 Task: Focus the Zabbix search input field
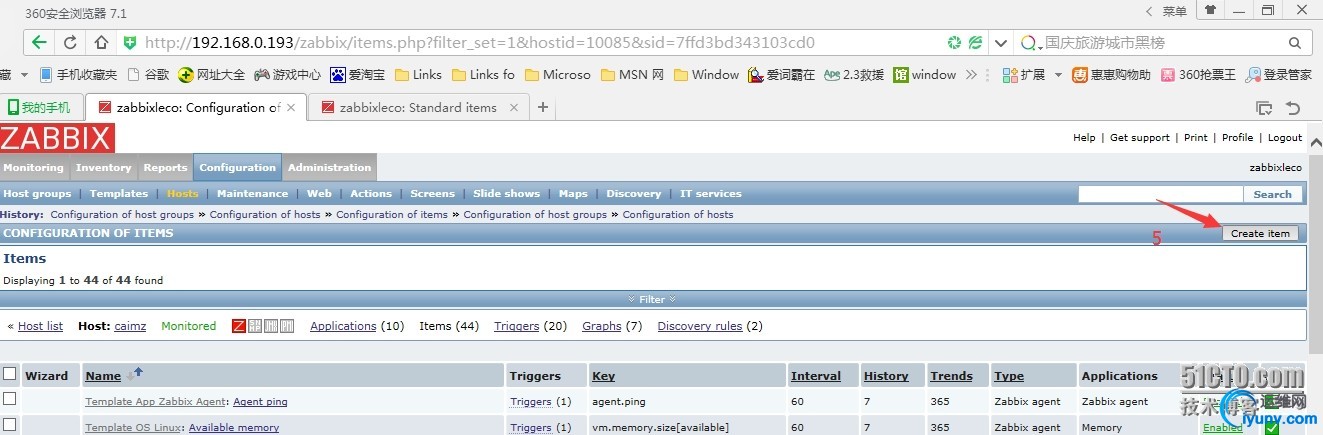1161,194
